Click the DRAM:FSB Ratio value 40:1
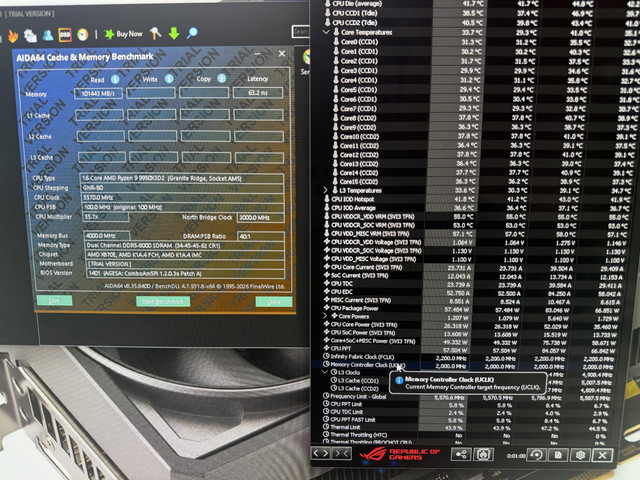 point(260,236)
